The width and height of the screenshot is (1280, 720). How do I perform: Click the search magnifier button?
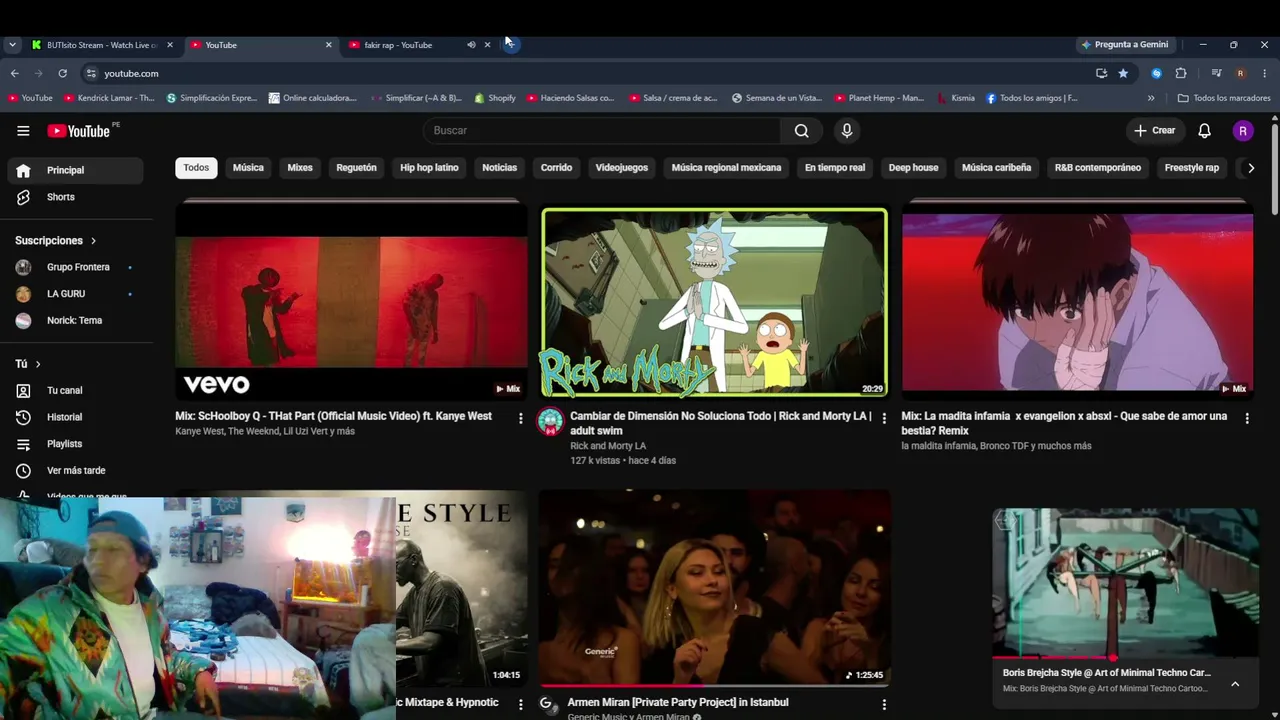click(801, 131)
